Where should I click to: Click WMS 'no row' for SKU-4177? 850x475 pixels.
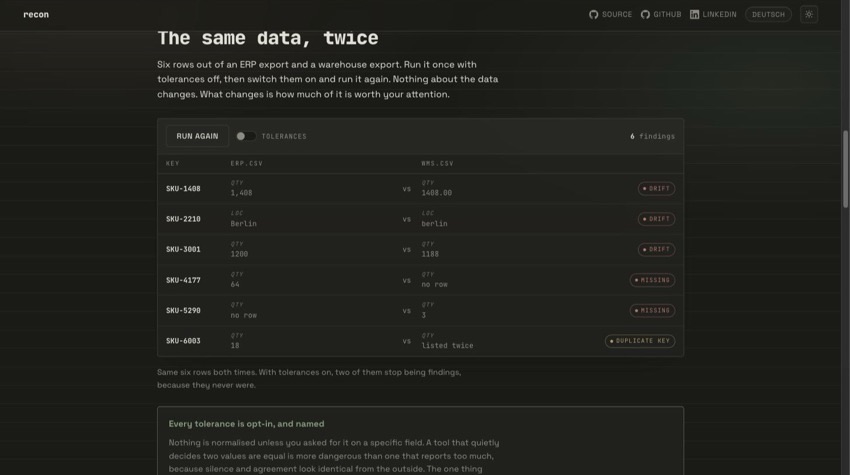point(434,284)
